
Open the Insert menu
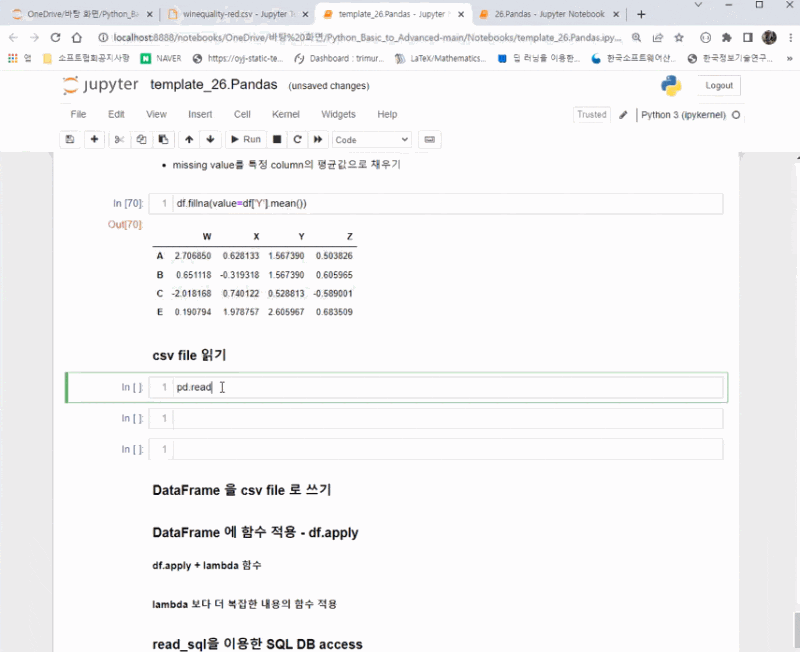point(200,114)
